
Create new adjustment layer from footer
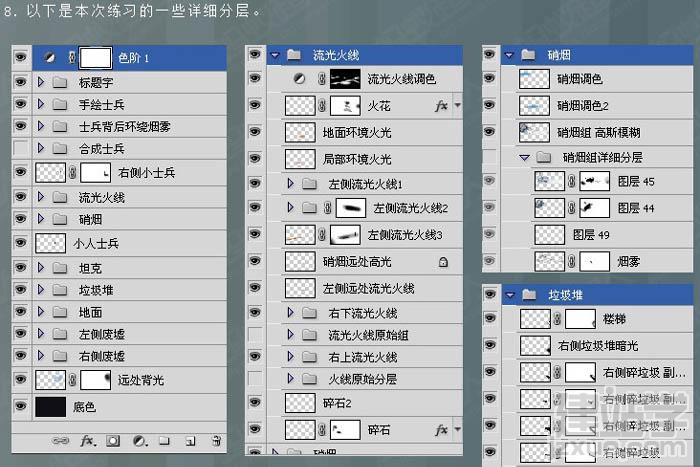pyautogui.click(x=140, y=441)
